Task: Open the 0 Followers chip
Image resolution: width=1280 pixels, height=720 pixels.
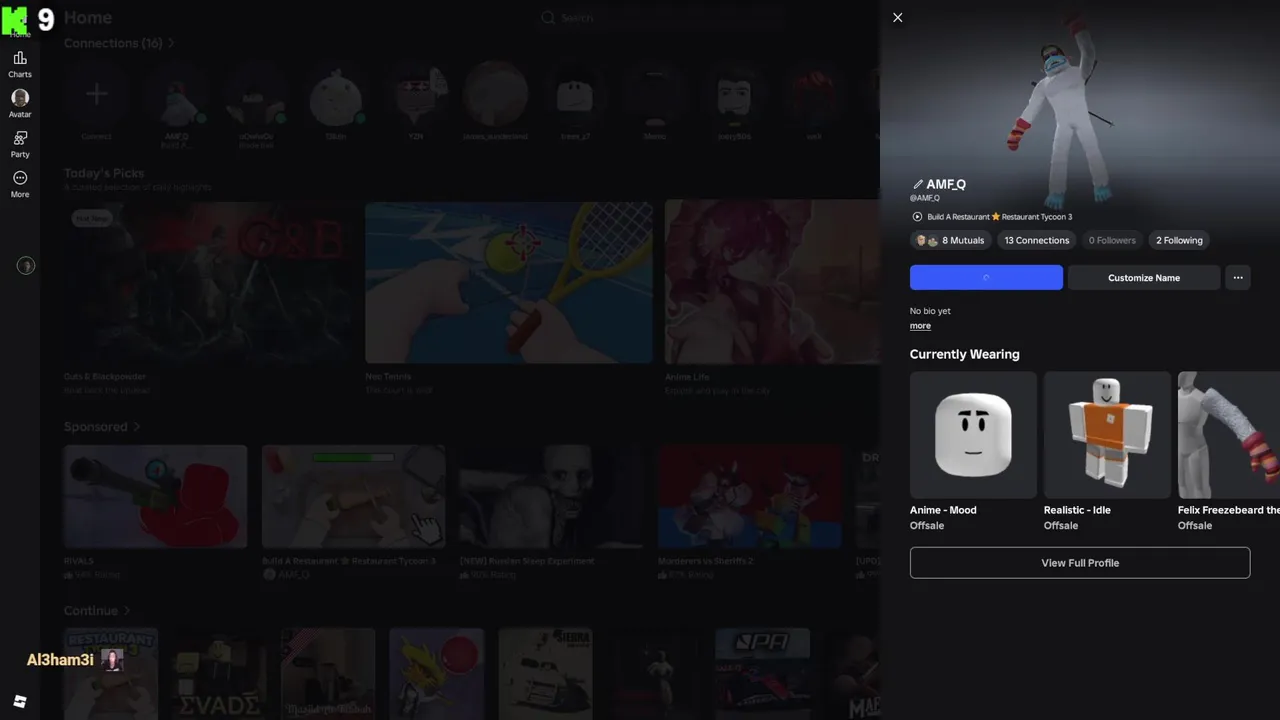Action: click(x=1112, y=240)
